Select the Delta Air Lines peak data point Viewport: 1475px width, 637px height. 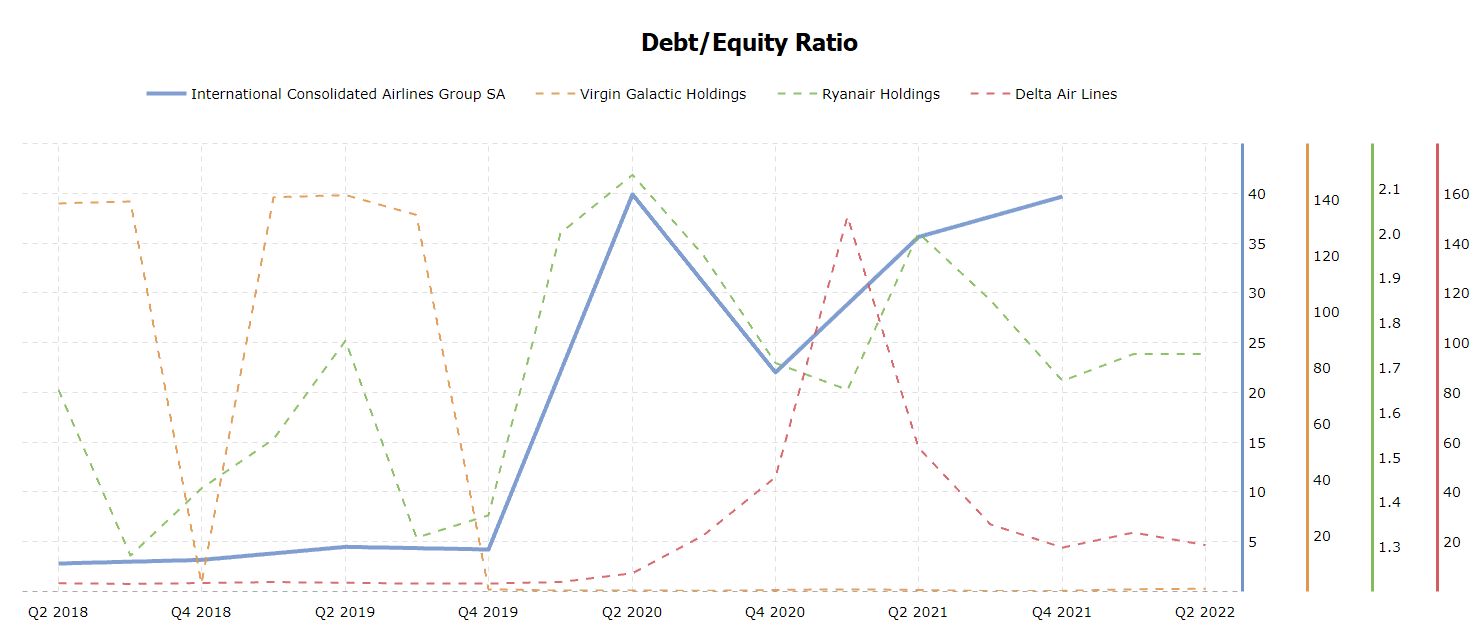pyautogui.click(x=847, y=218)
